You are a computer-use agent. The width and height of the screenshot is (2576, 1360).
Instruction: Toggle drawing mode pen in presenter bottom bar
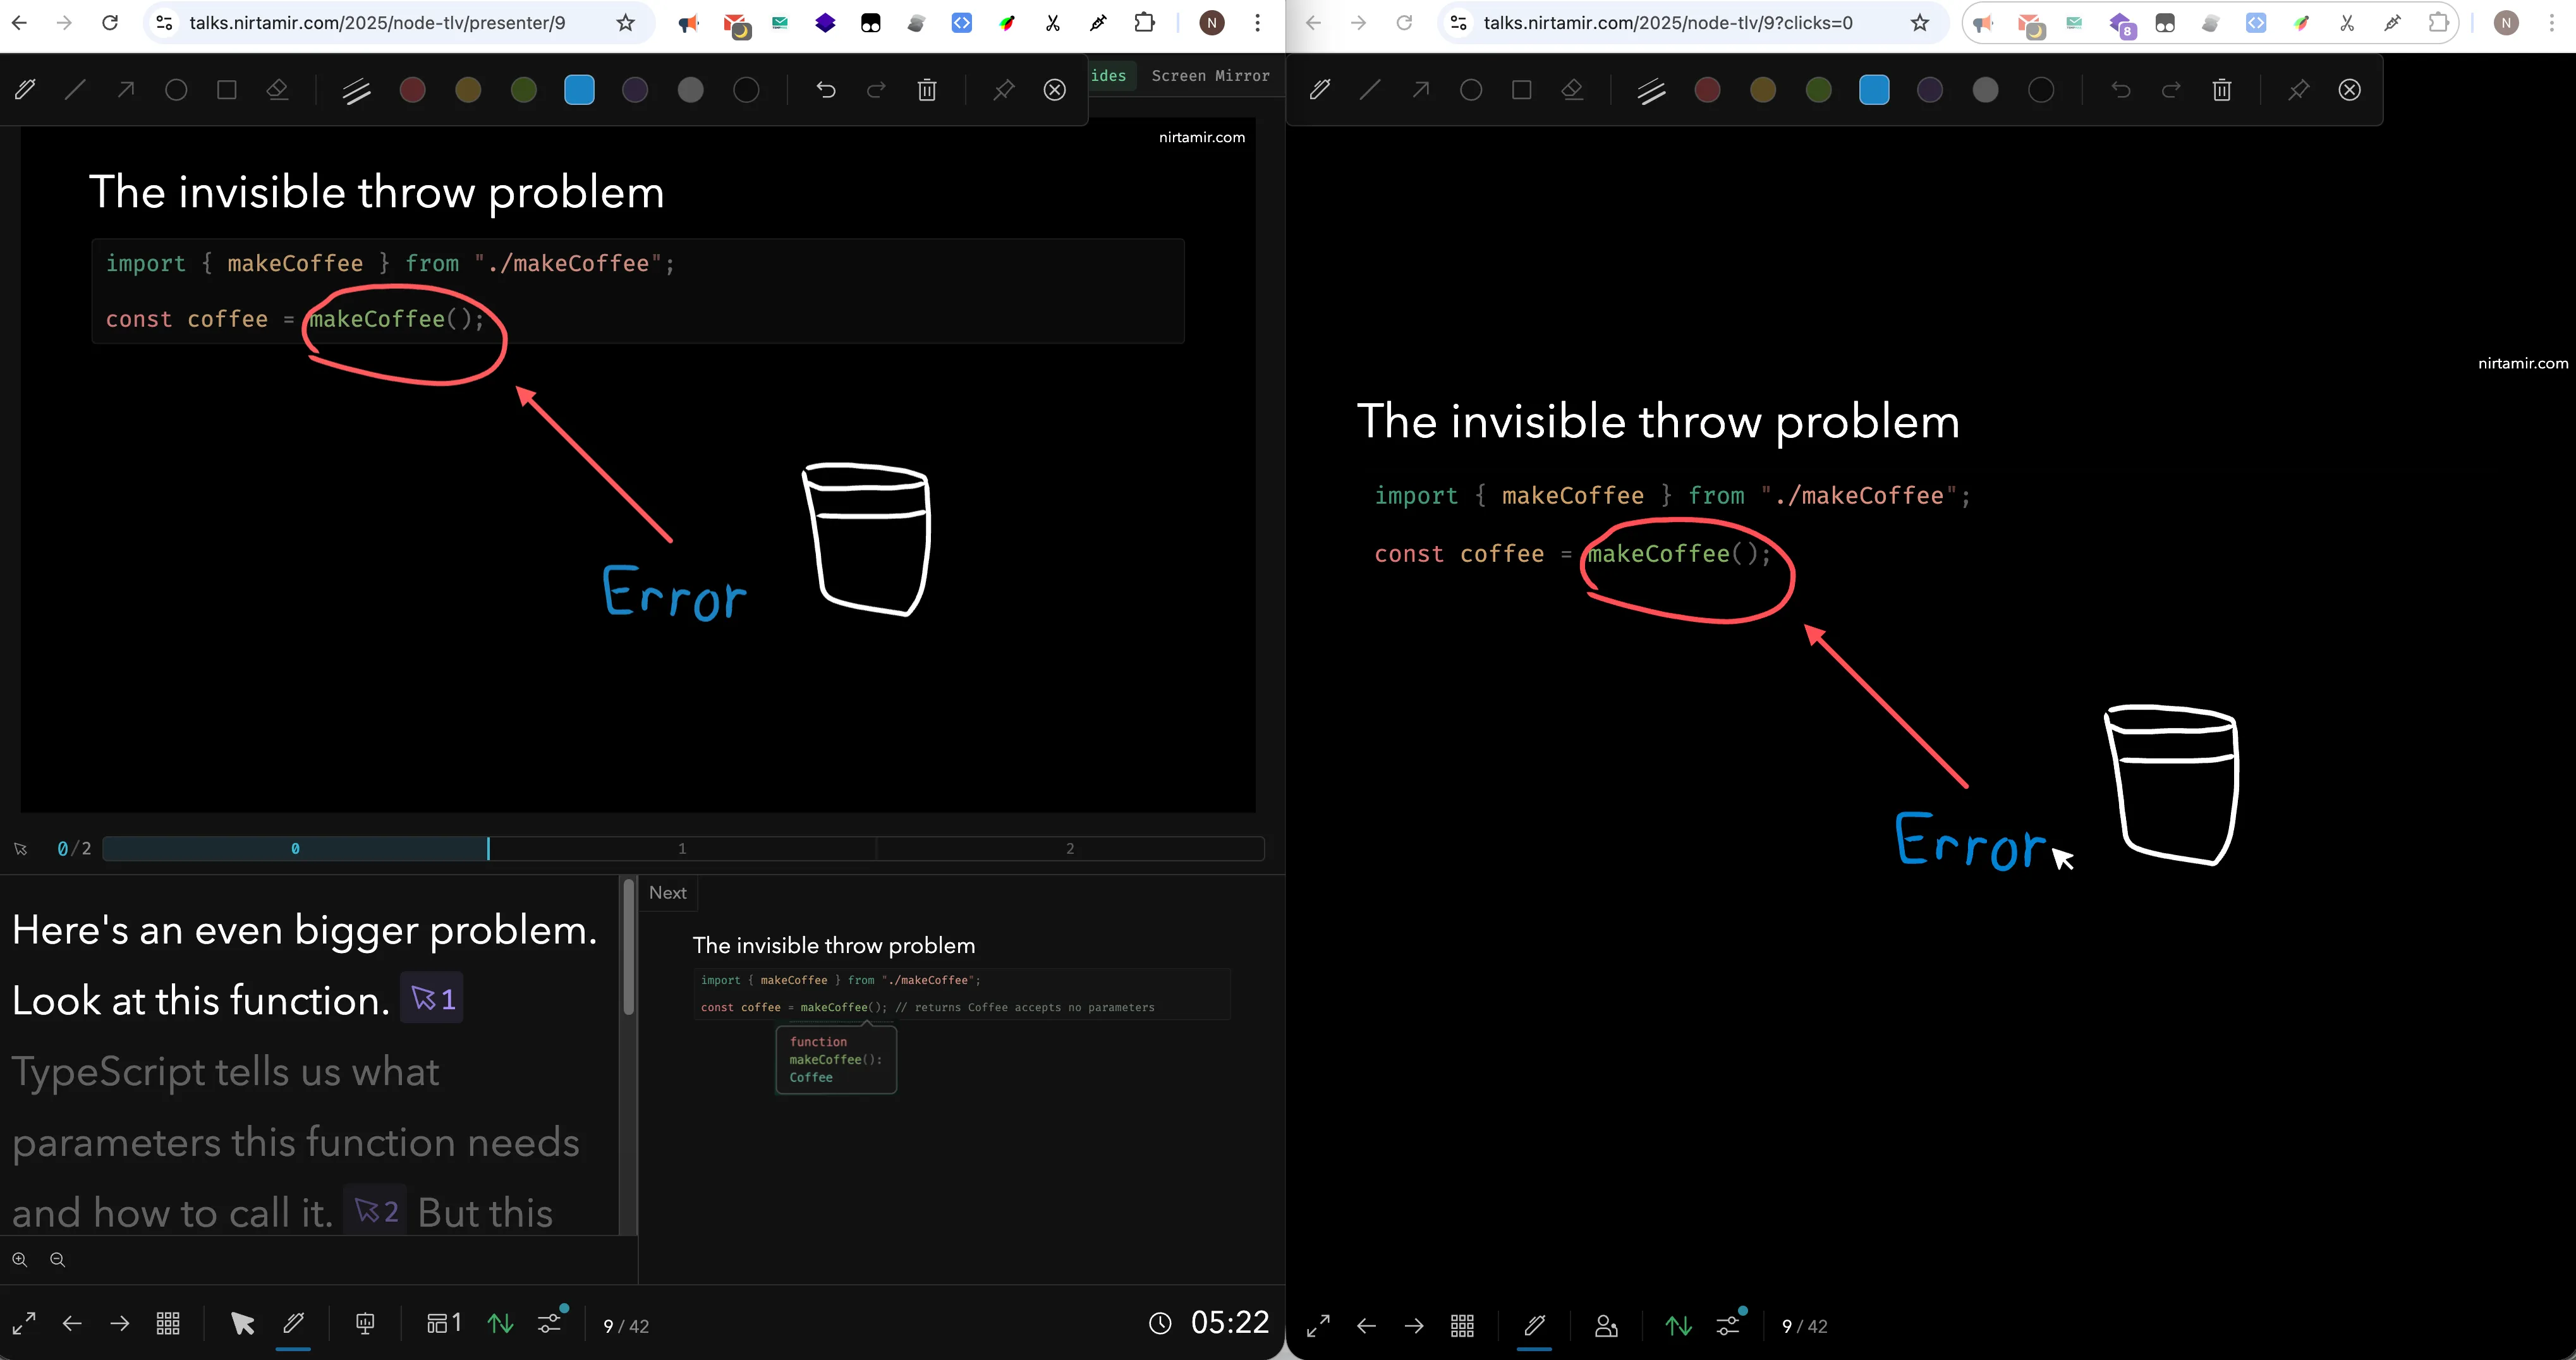(293, 1324)
